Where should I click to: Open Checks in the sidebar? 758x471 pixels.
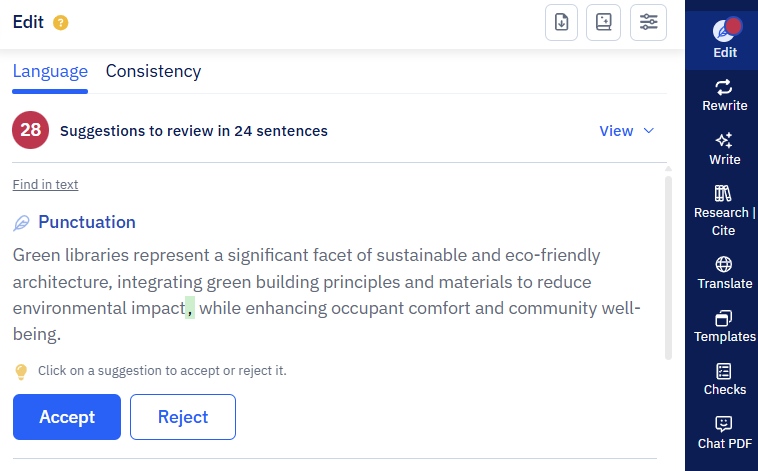[x=724, y=380]
